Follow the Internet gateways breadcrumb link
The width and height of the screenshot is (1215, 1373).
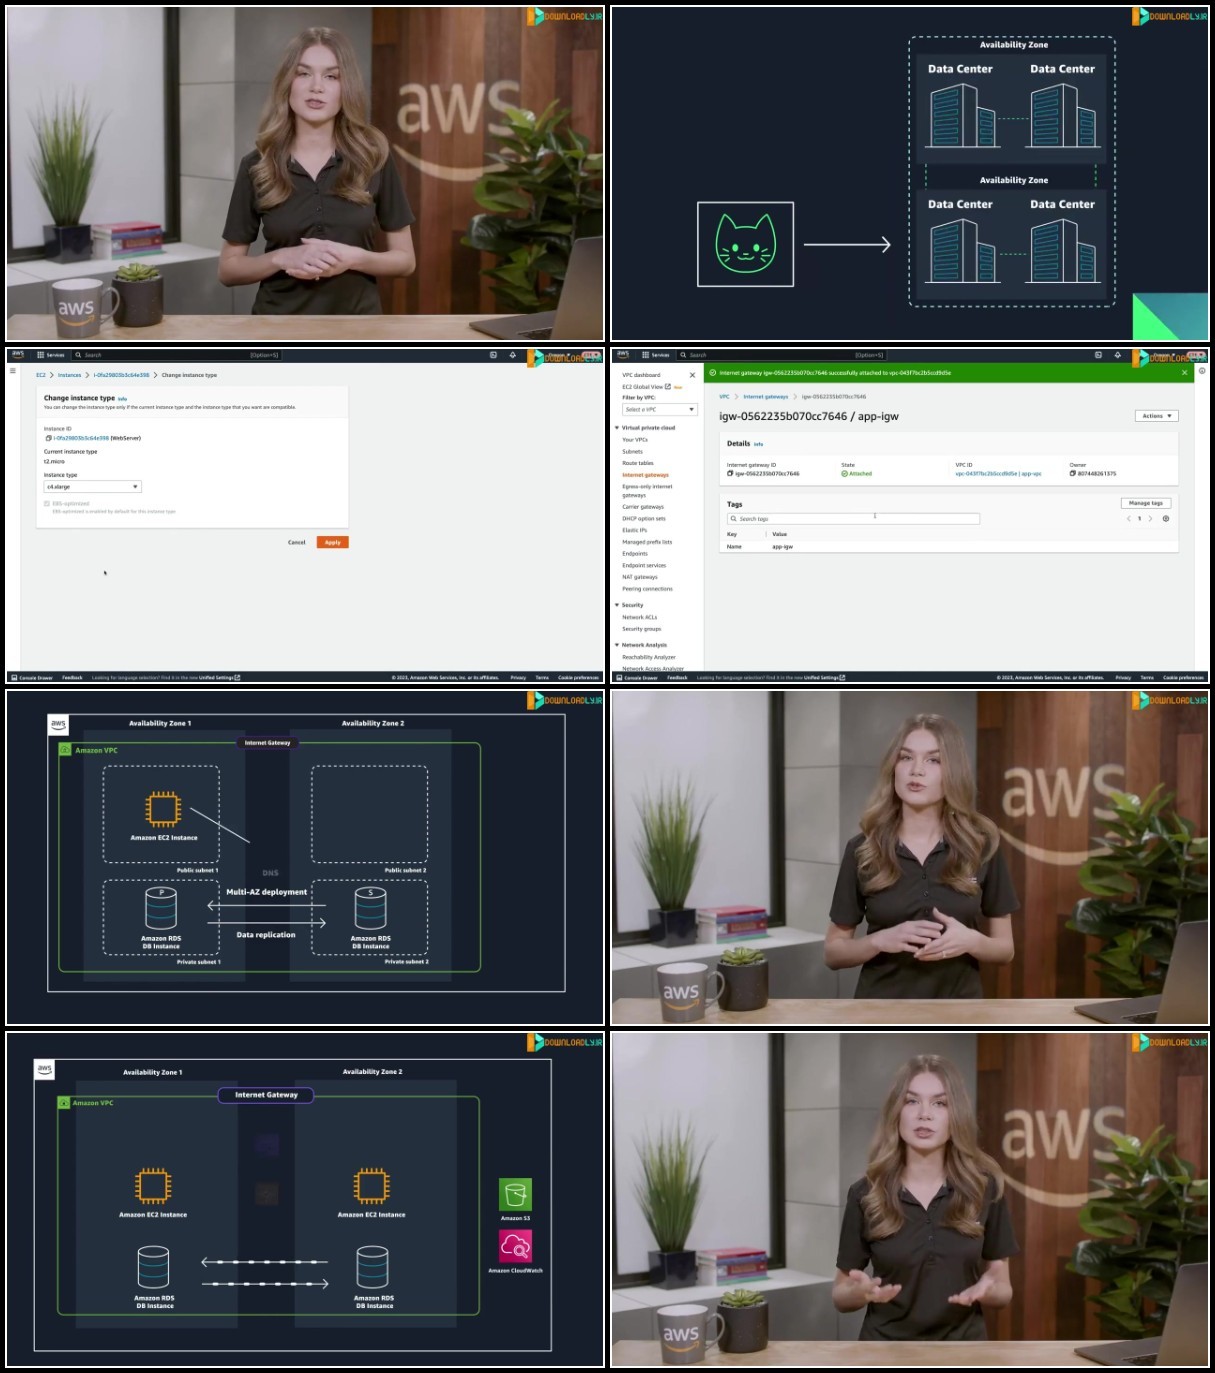[766, 397]
